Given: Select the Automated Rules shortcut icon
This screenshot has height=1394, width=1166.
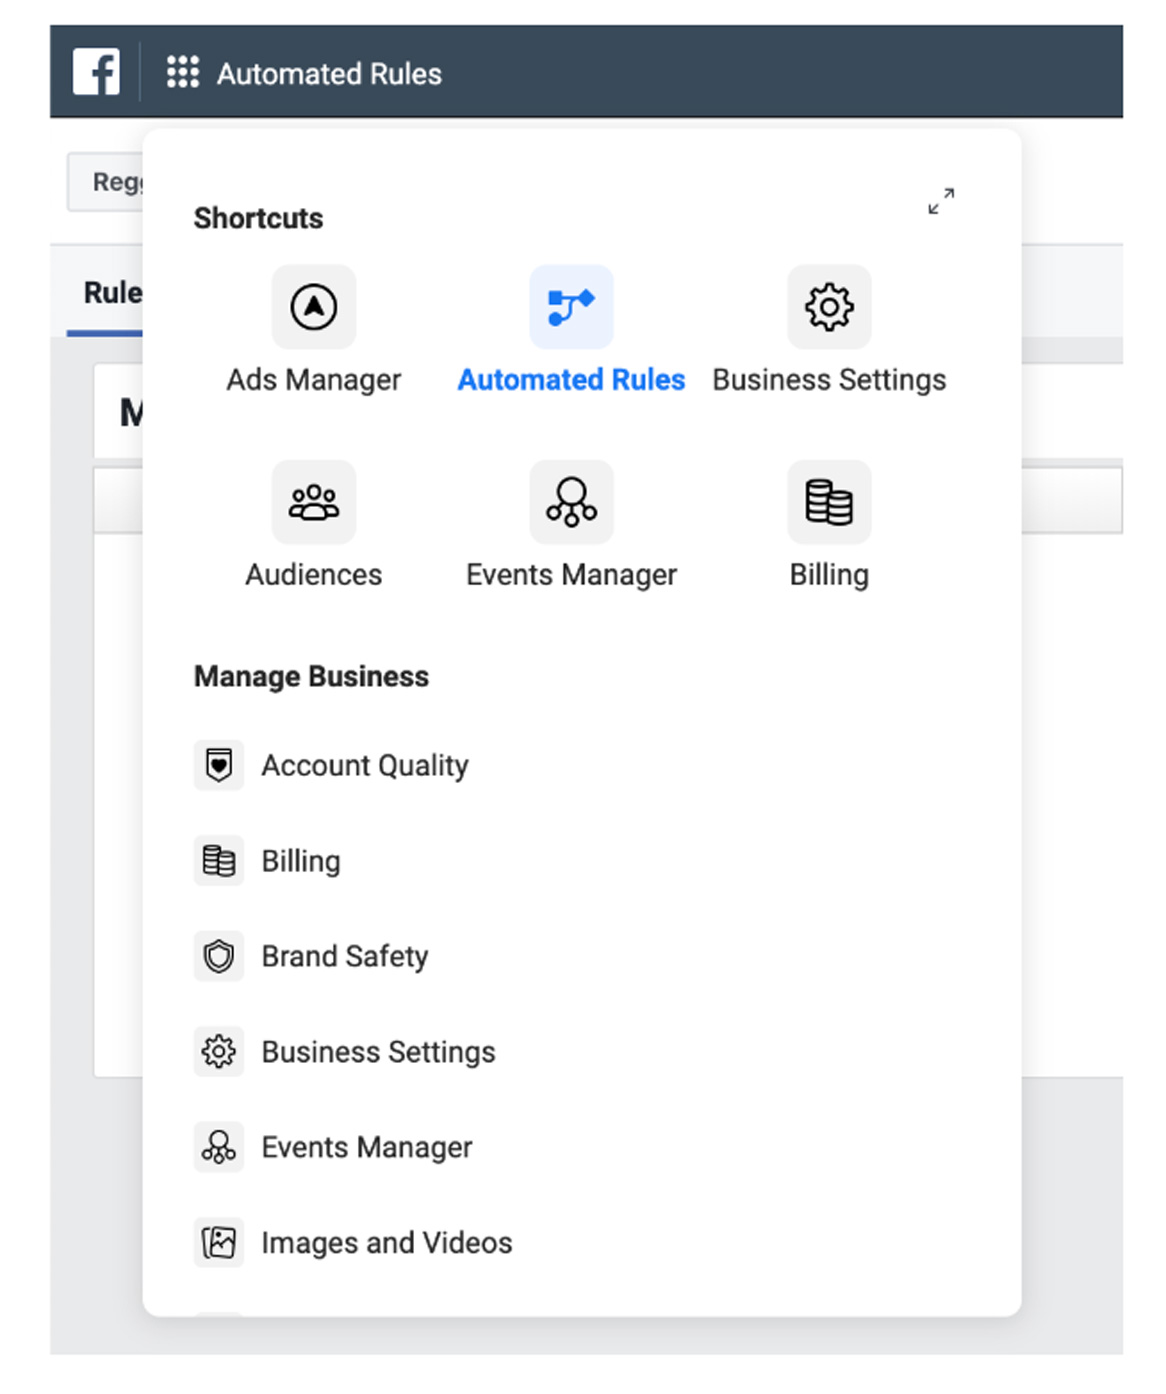Looking at the screenshot, I should coord(570,307).
